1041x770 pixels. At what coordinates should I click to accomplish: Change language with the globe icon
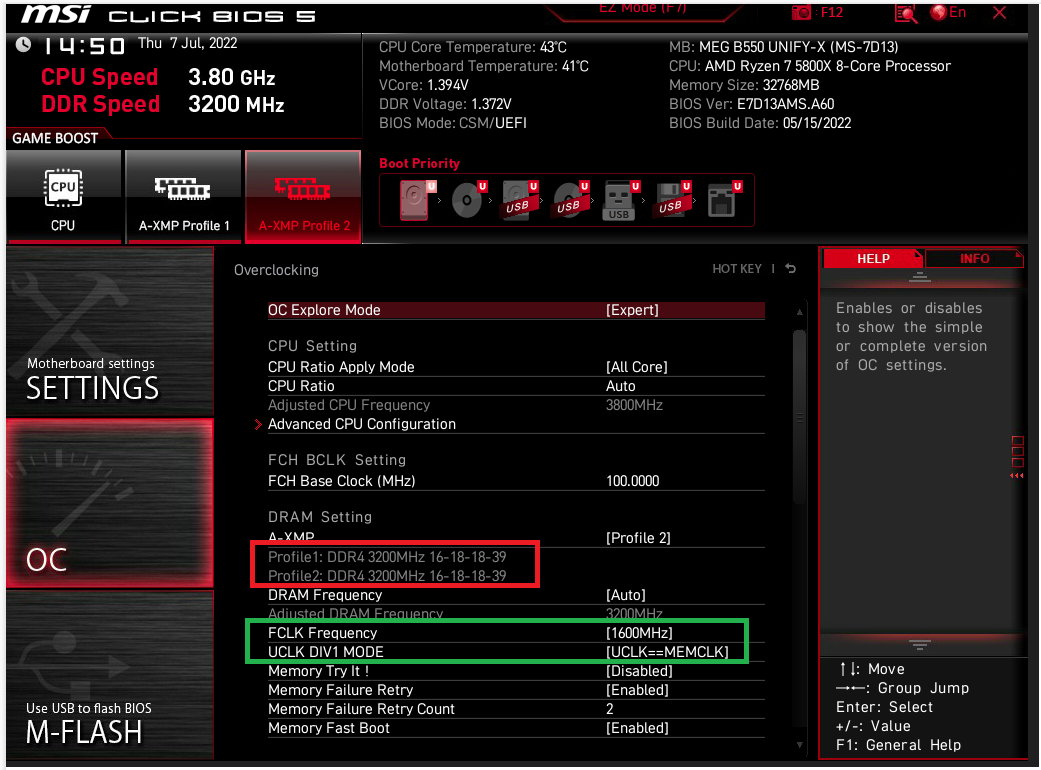[x=938, y=12]
